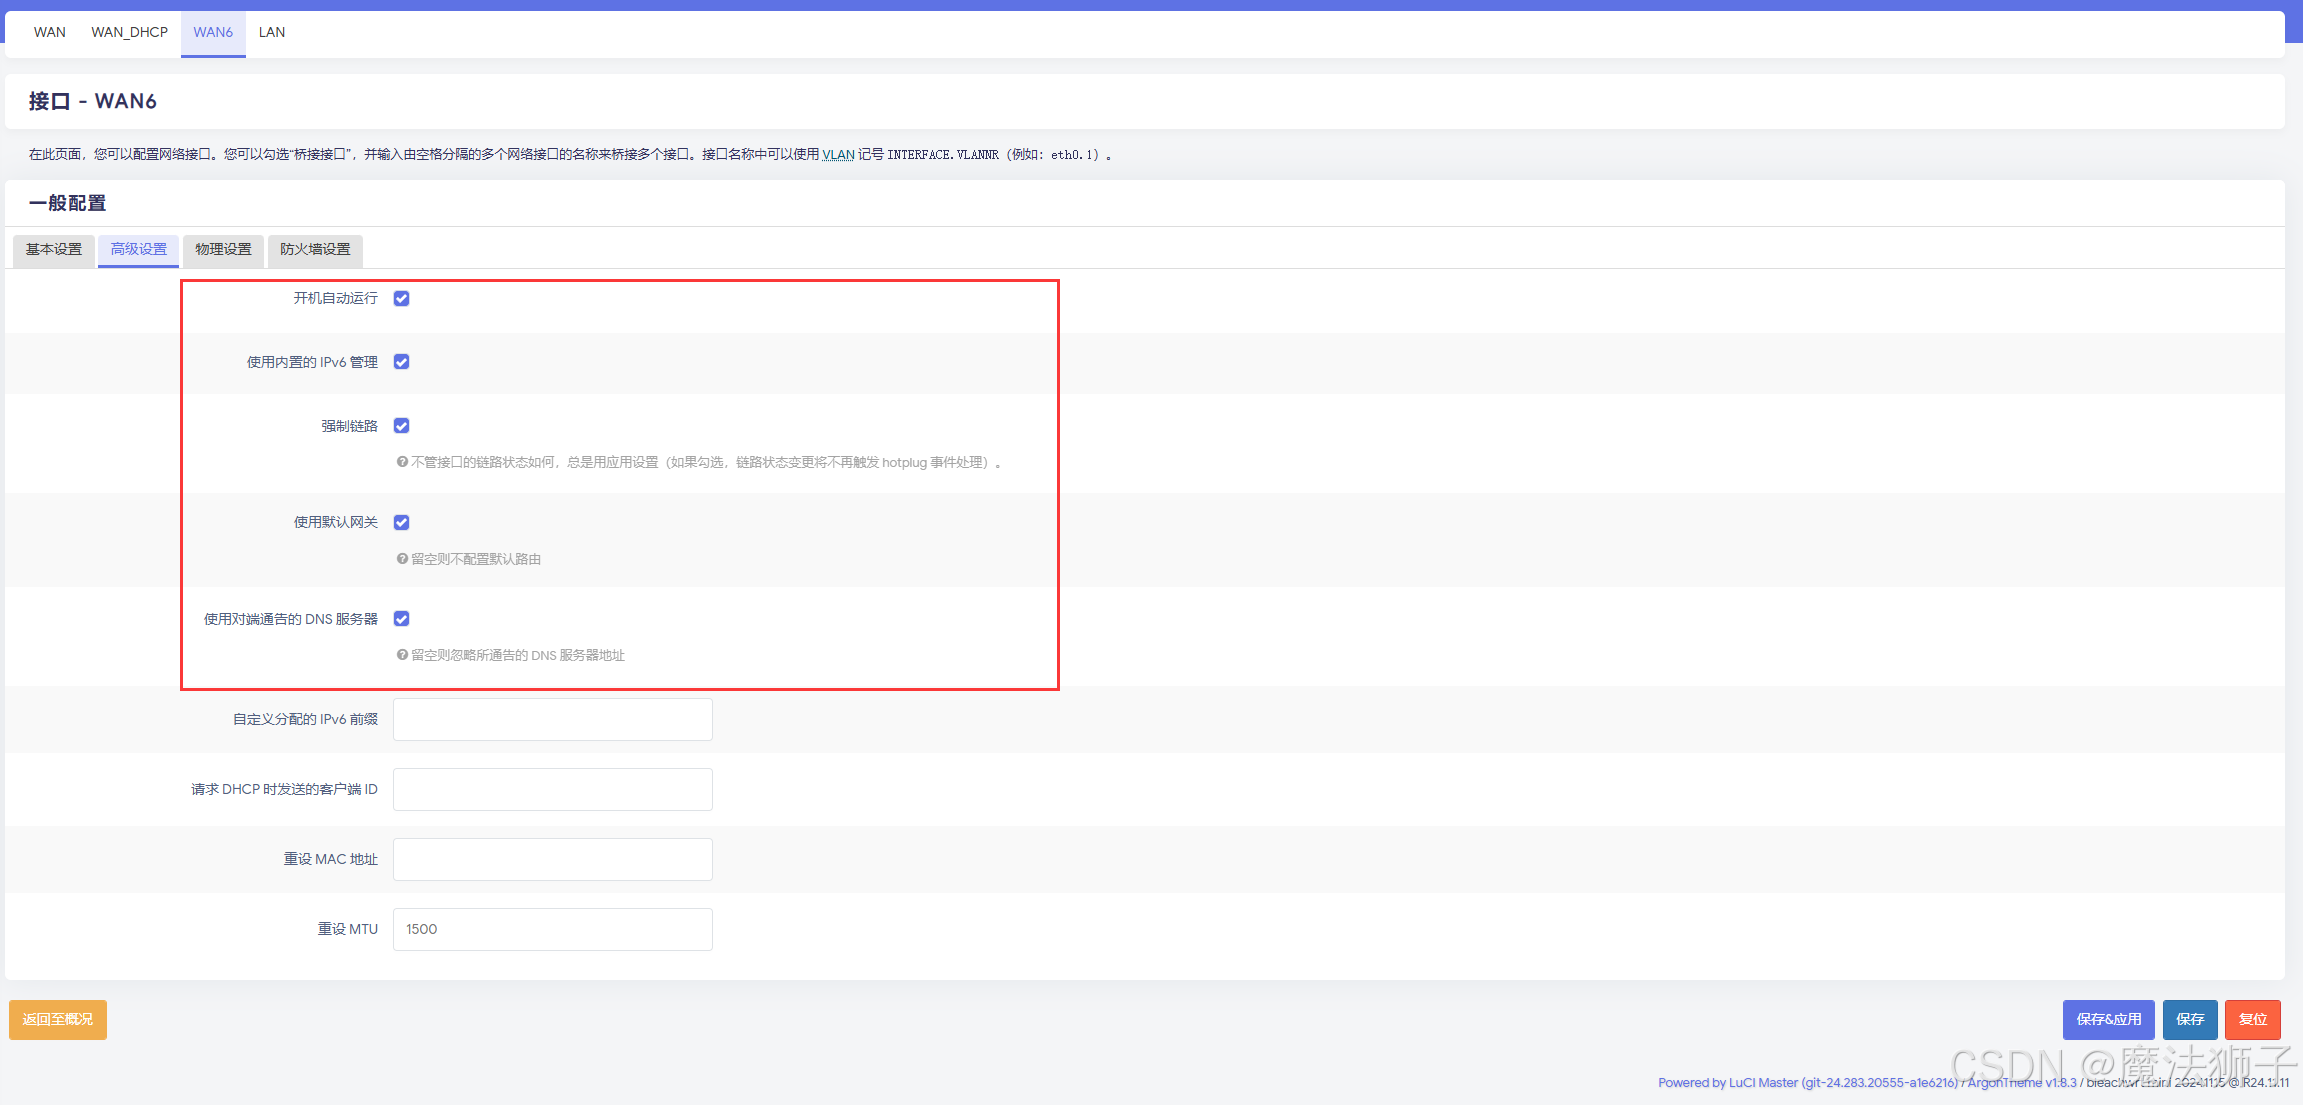2303x1105 pixels.
Task: Click help icon beside DNS 服务器地址 hint
Action: (x=402, y=655)
